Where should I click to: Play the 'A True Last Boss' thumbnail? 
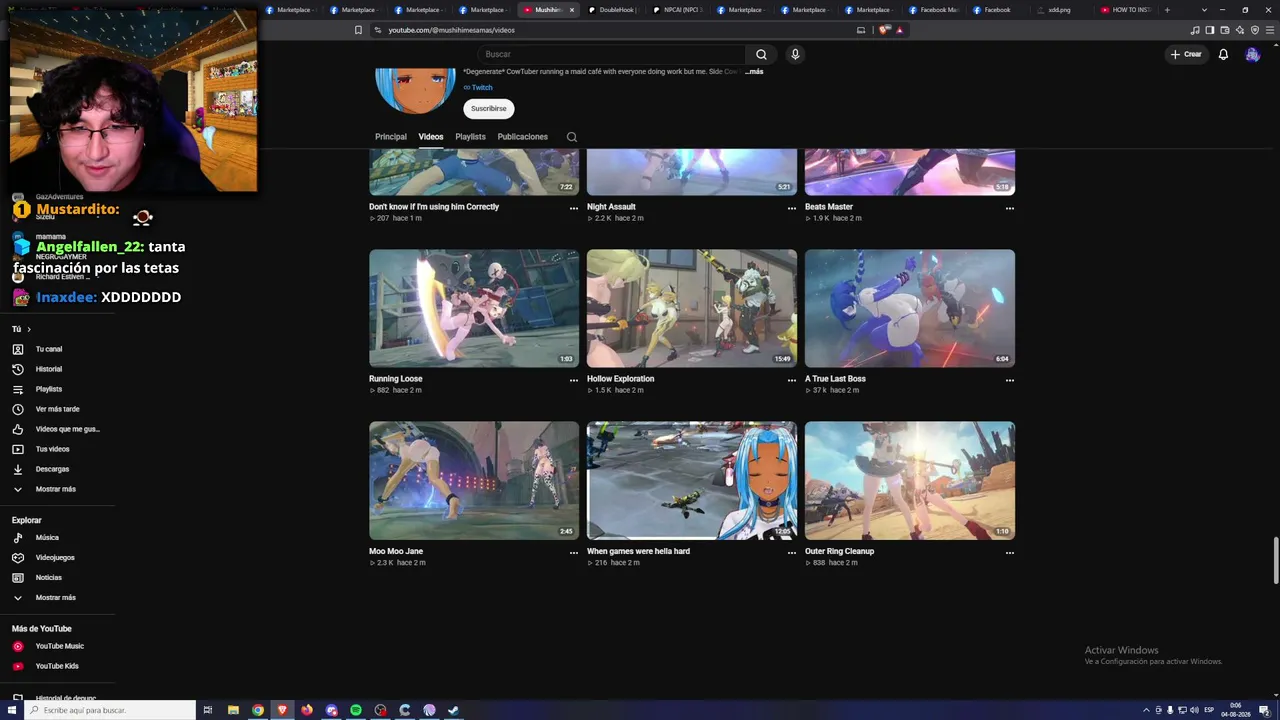(x=910, y=308)
